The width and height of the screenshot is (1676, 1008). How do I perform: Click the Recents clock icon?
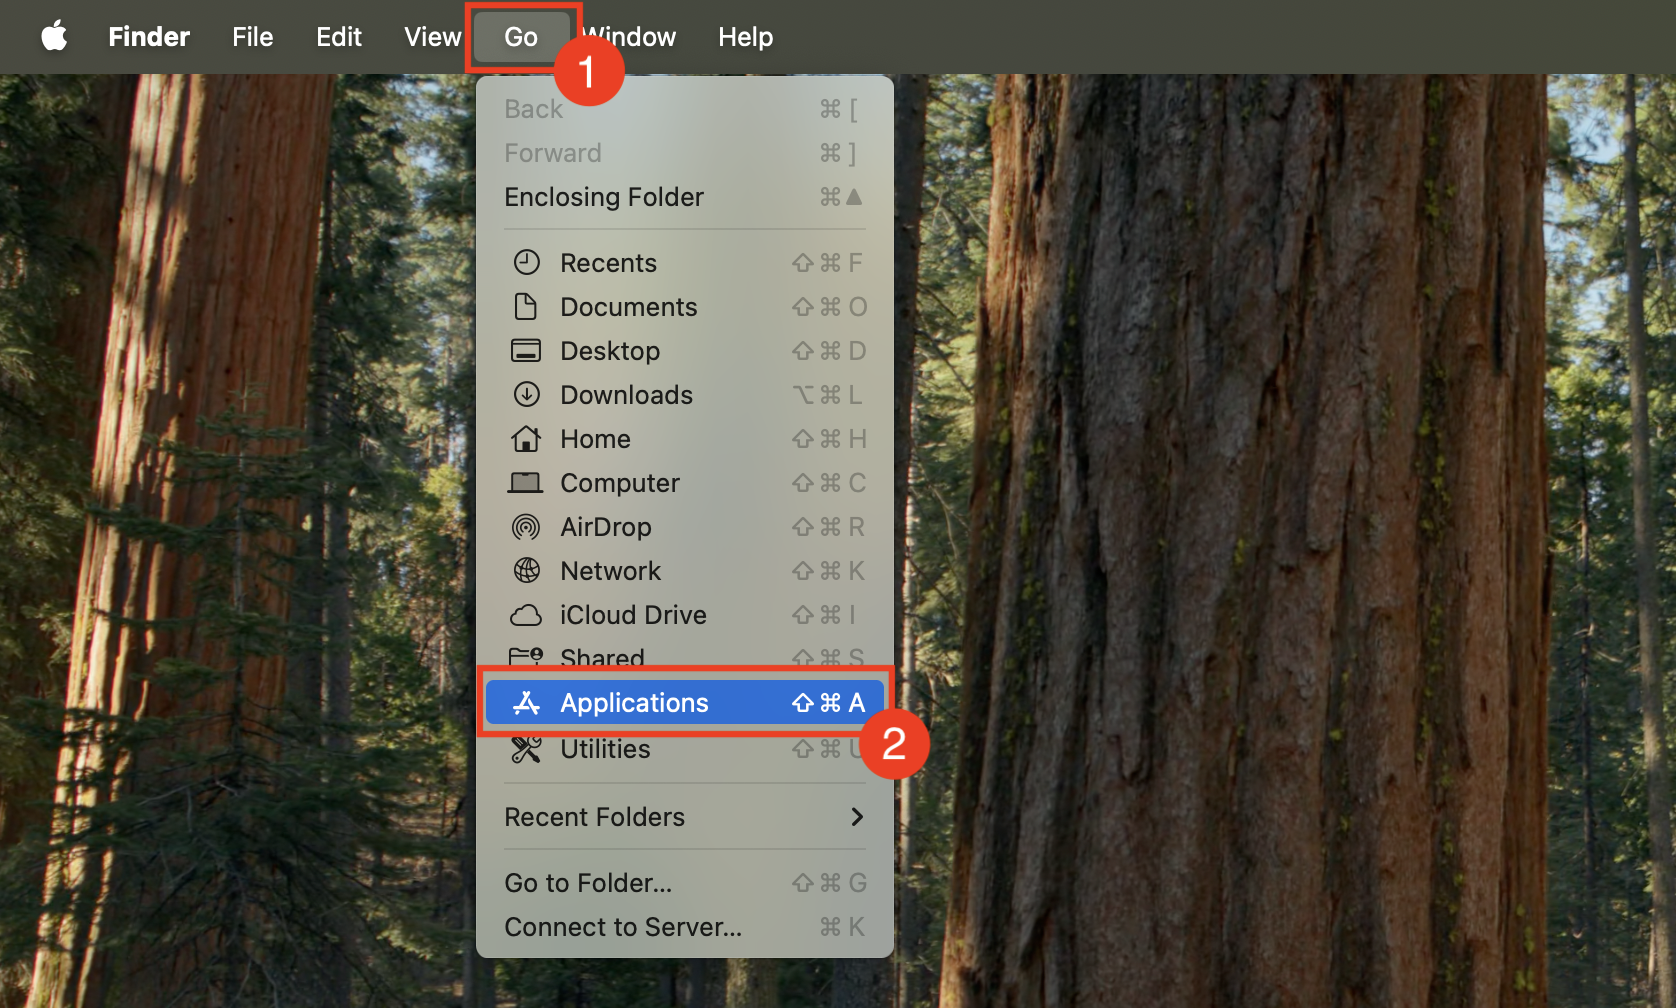click(x=527, y=262)
